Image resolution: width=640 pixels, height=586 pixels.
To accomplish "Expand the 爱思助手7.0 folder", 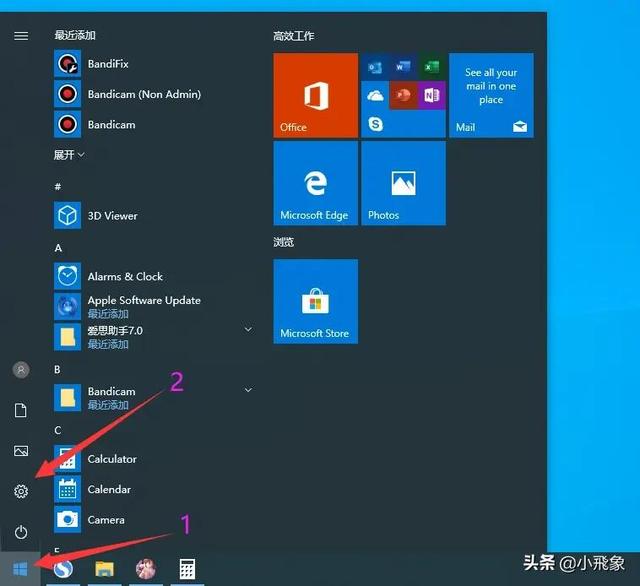I will 248,329.
